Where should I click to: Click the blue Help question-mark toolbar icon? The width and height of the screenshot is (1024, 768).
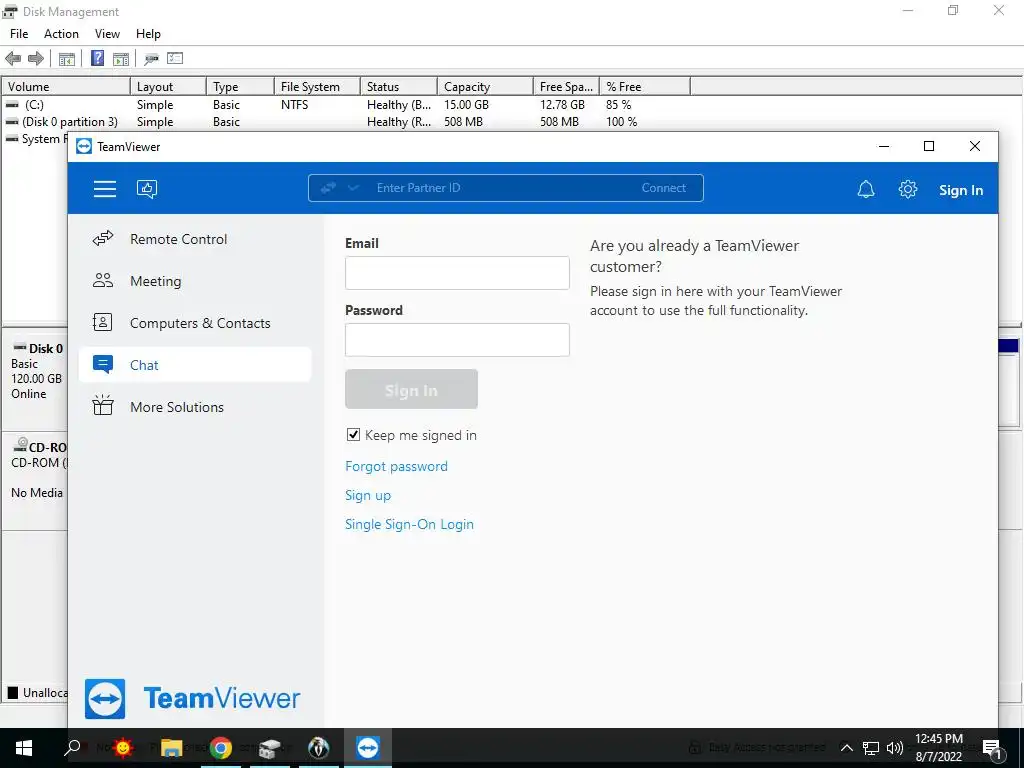[x=97, y=58]
